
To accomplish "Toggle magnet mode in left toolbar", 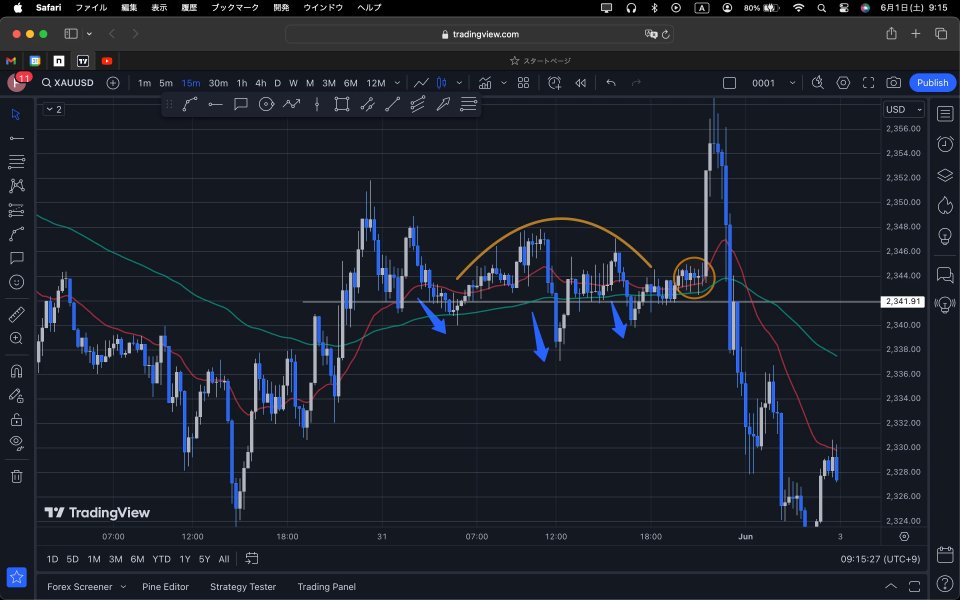I will pos(16,371).
